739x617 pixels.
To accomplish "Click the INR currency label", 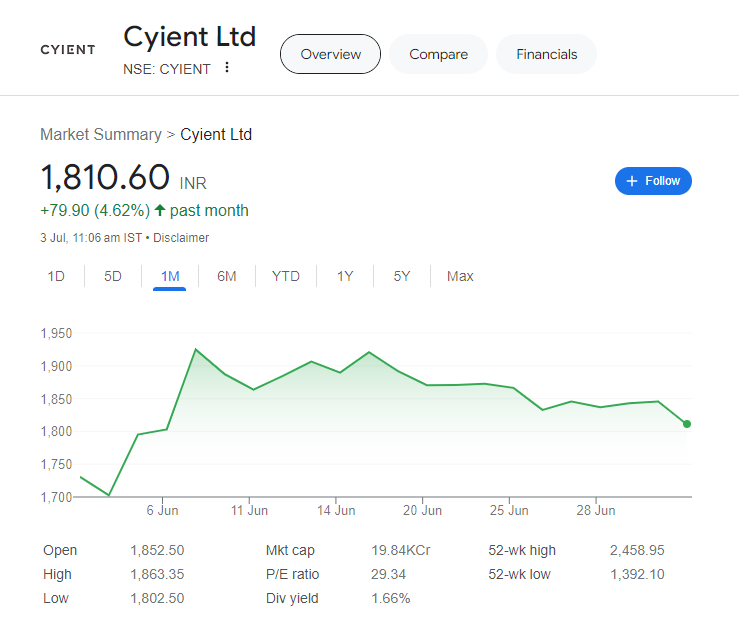I will 193,183.
